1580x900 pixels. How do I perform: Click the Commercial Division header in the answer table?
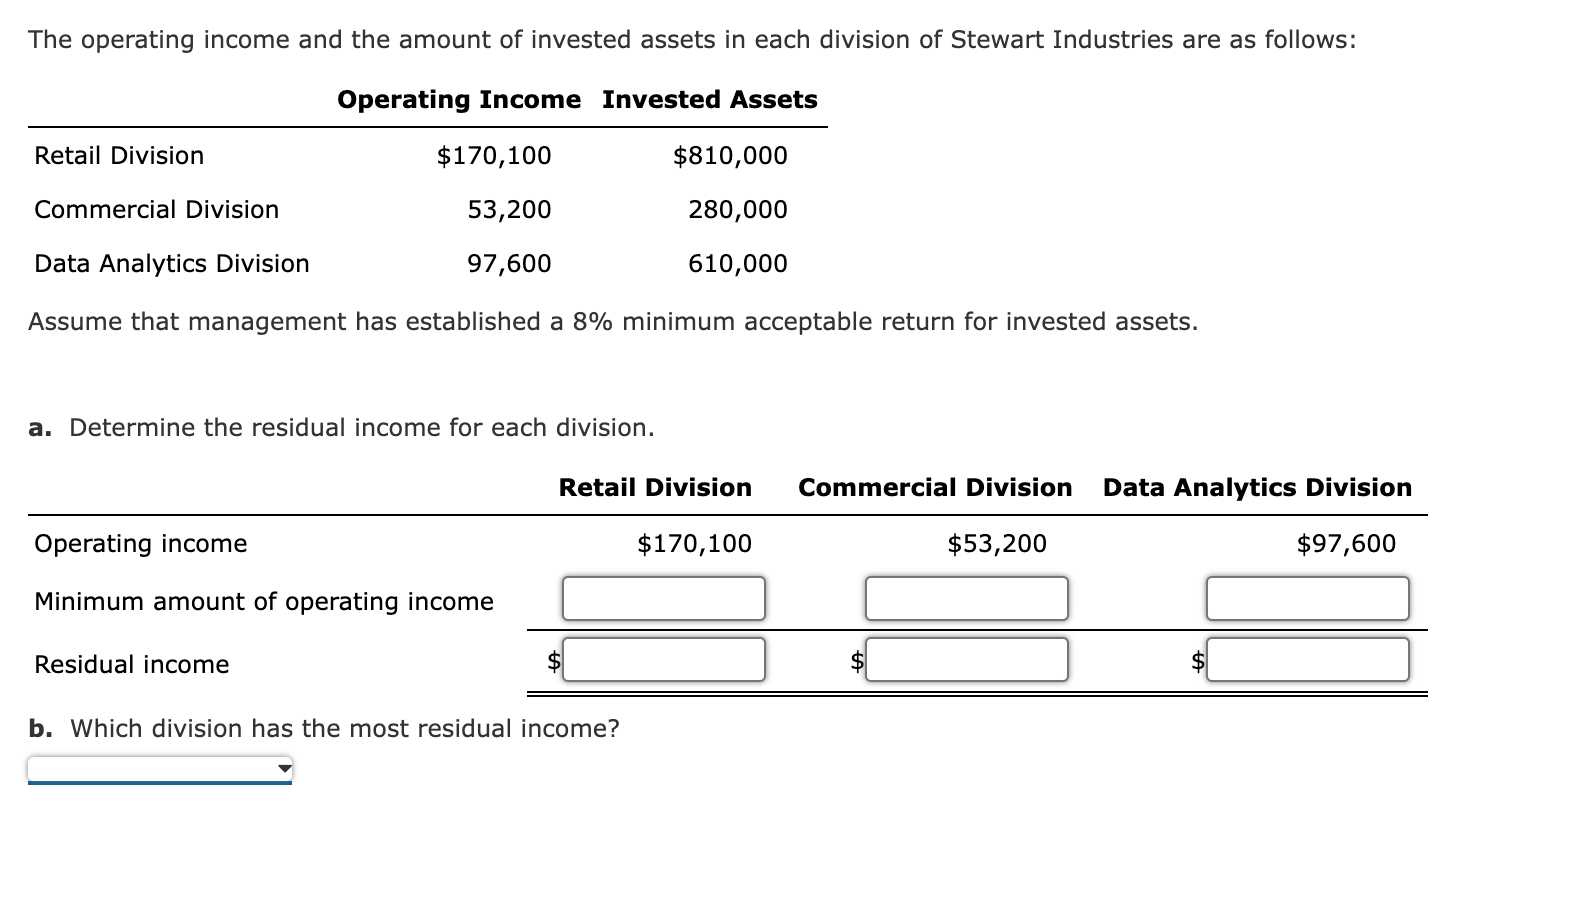[934, 487]
